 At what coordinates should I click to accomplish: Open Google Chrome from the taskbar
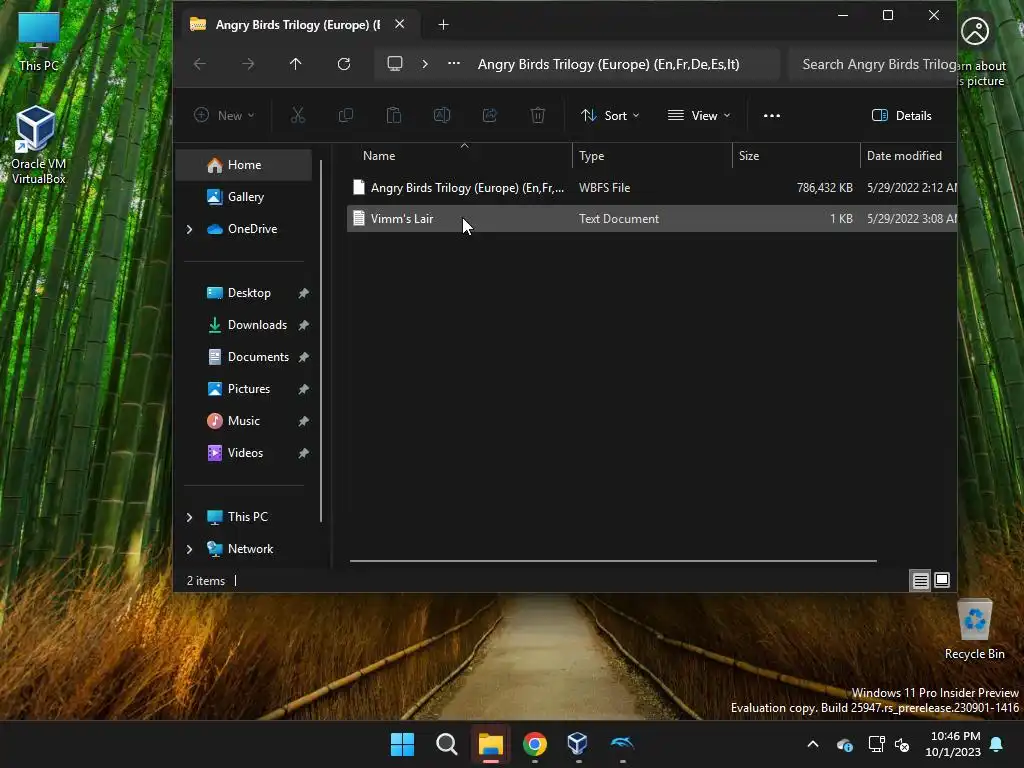[535, 744]
